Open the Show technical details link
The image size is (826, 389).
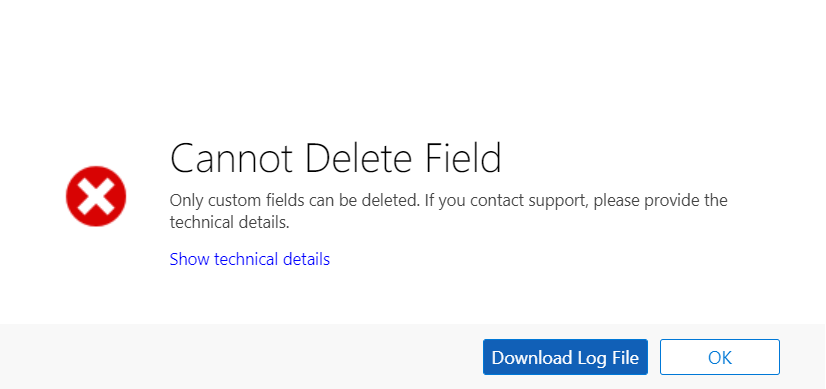tap(250, 259)
